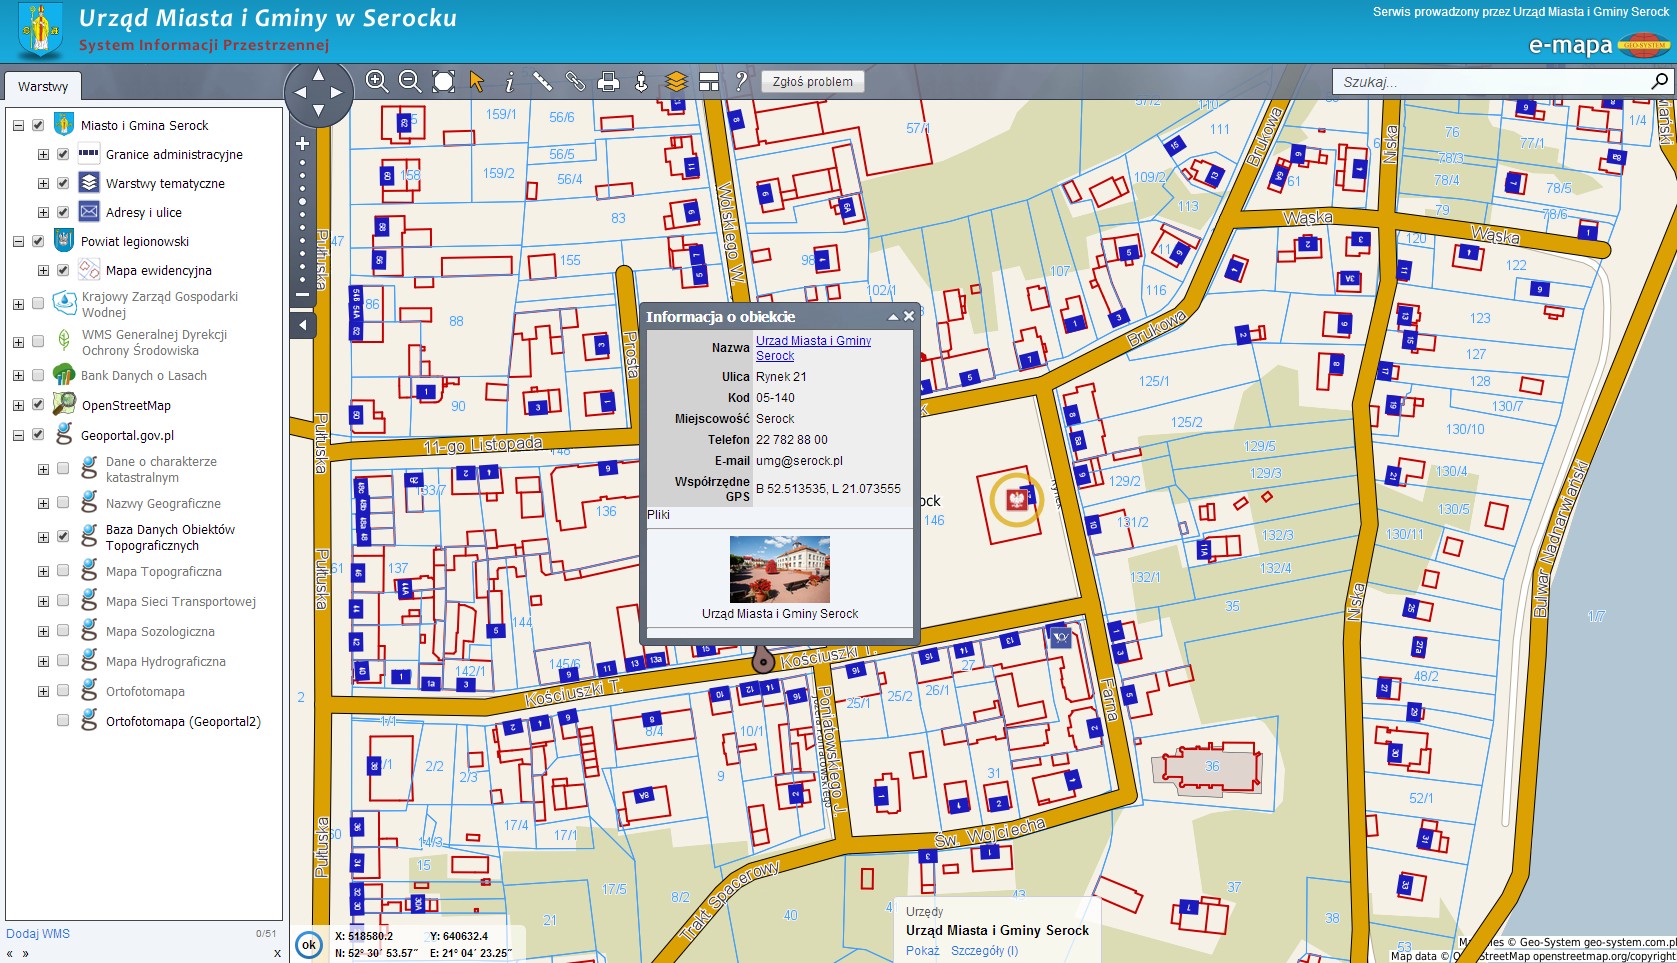
Task: Expand the 'Mapa Hydrograficzna' node
Action: click(x=43, y=661)
